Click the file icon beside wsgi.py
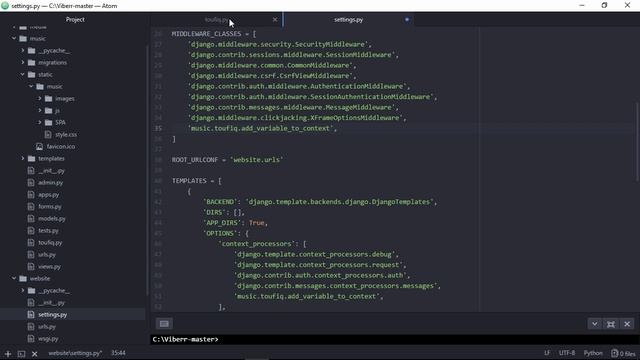Viewport: 640px width, 360px height. 31,338
